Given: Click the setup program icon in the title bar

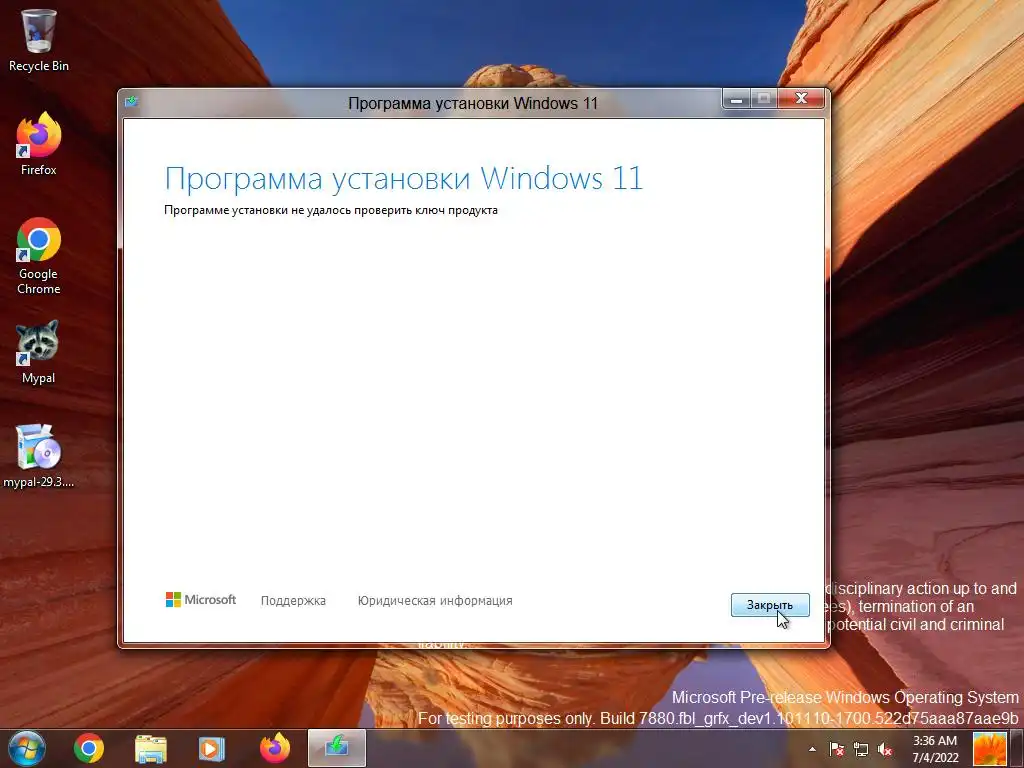Looking at the screenshot, I should (131, 101).
